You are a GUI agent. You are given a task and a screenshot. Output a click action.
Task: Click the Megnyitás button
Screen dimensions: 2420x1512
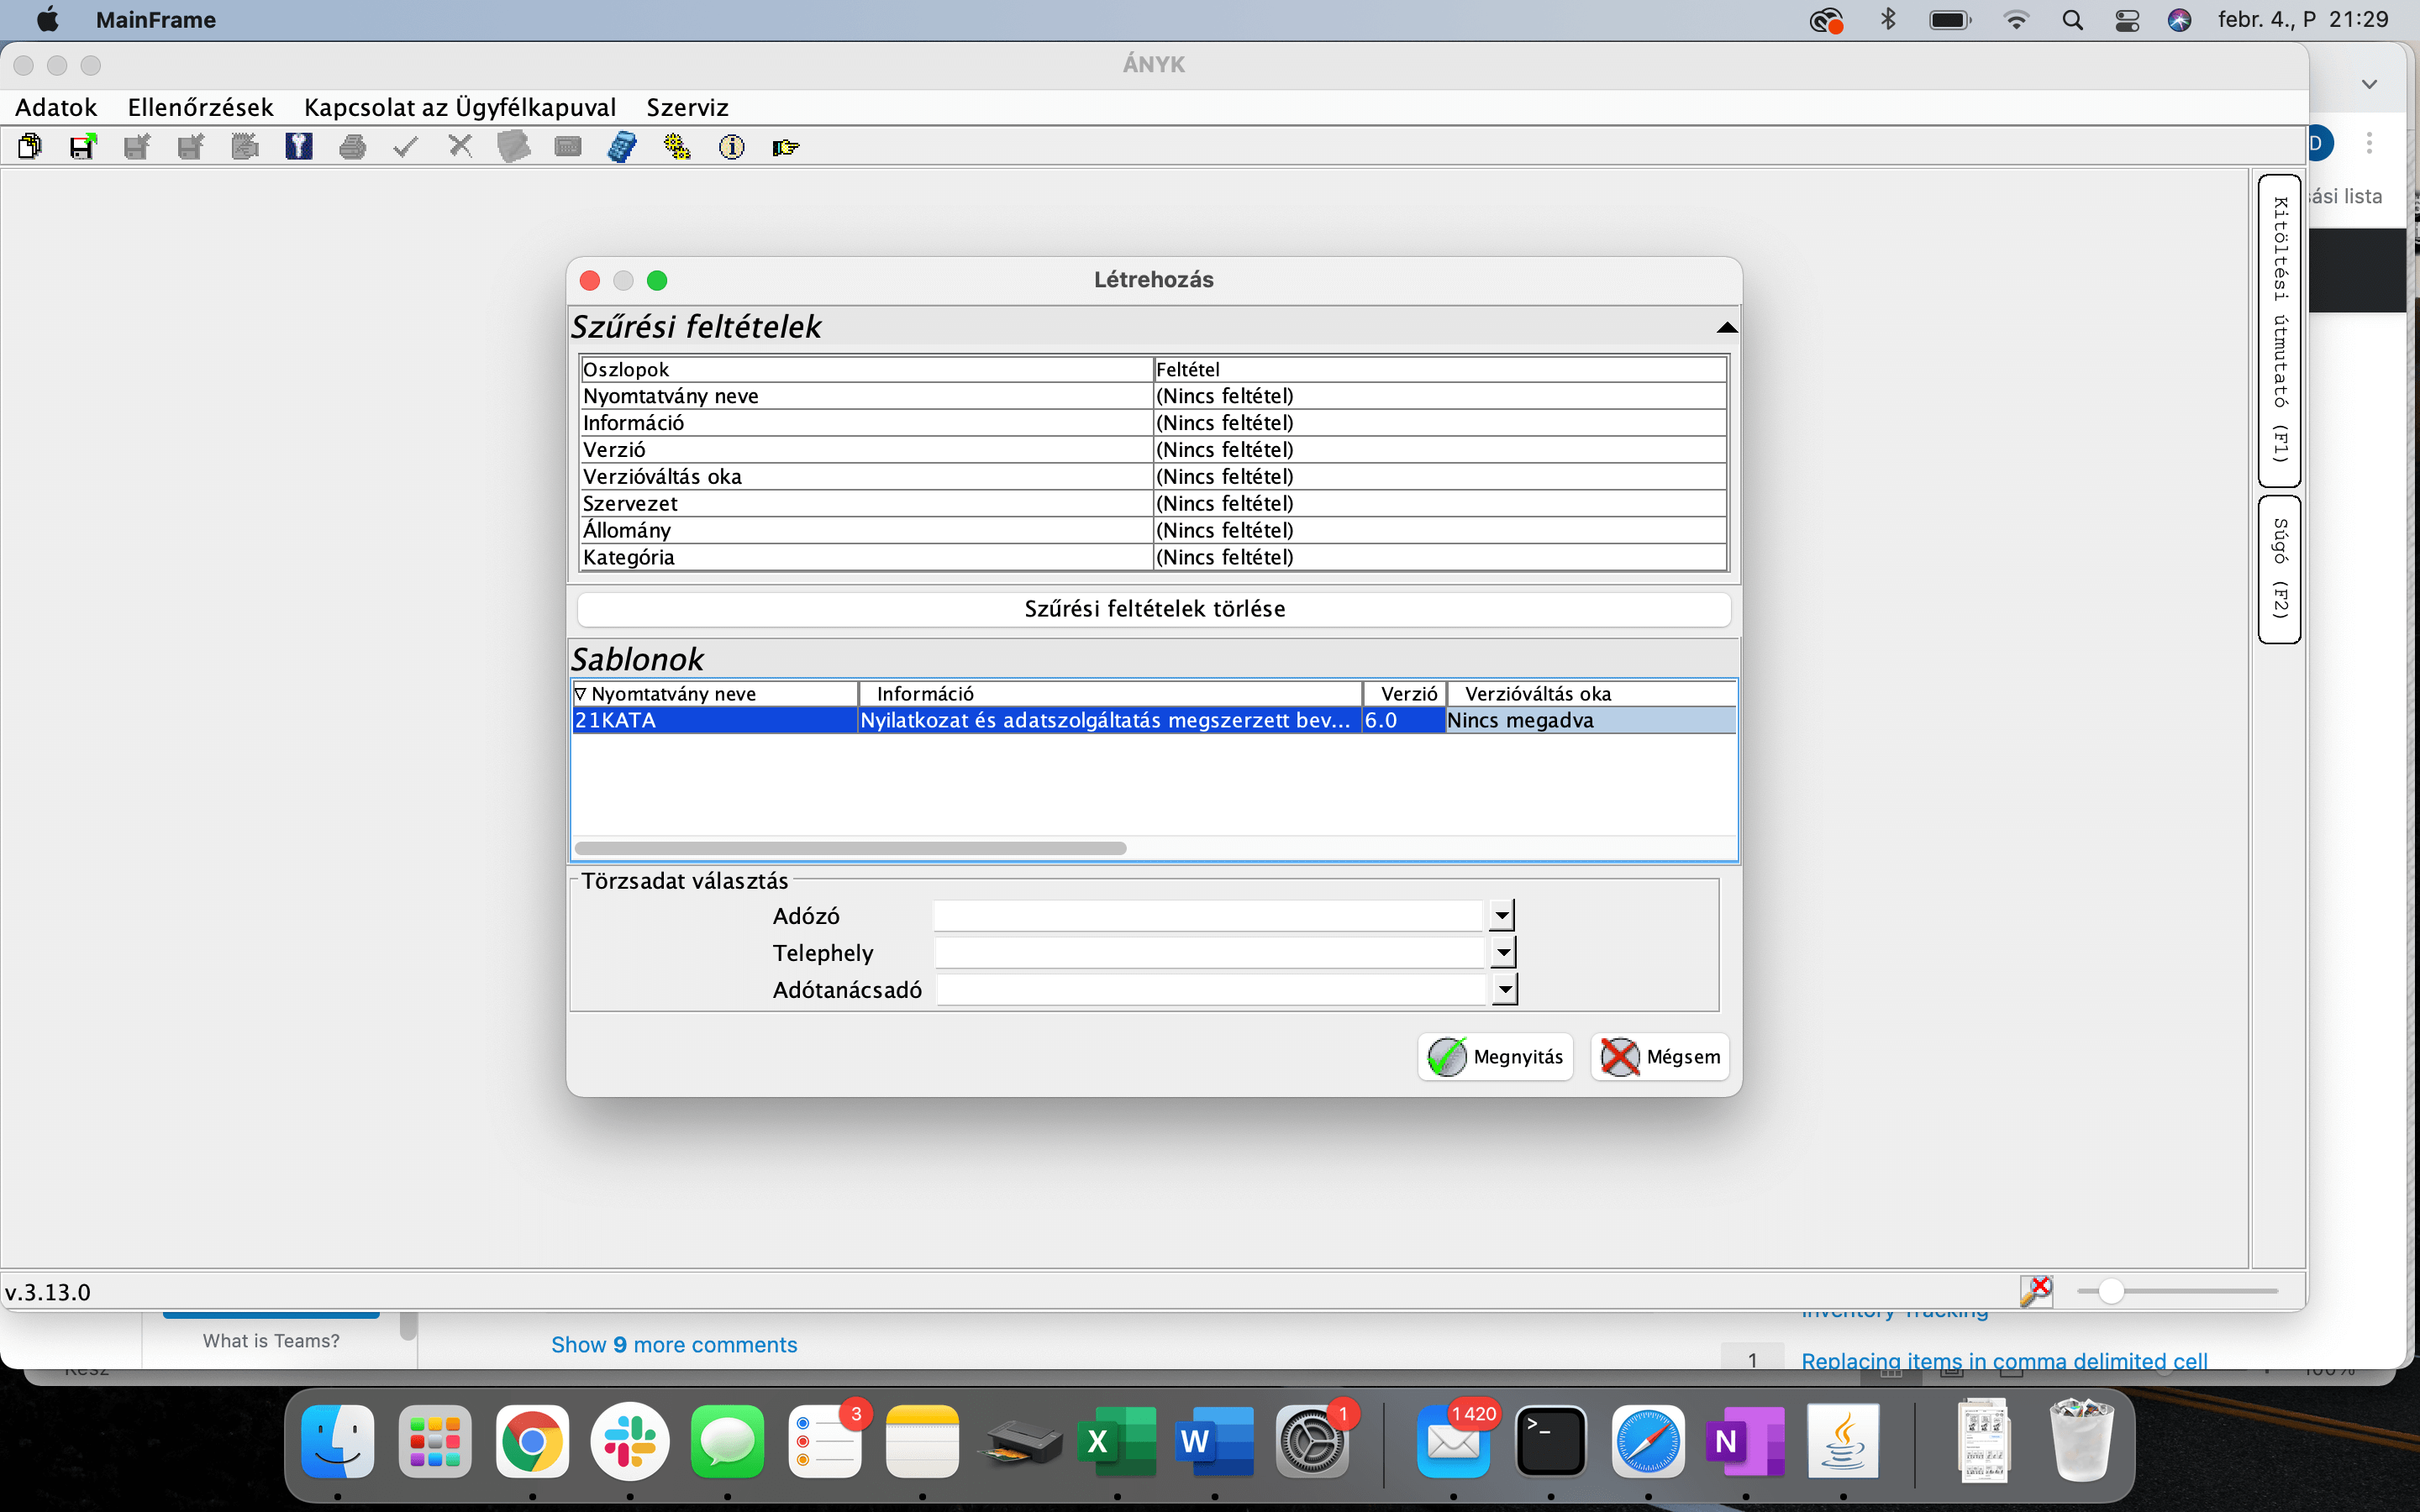tap(1495, 1057)
